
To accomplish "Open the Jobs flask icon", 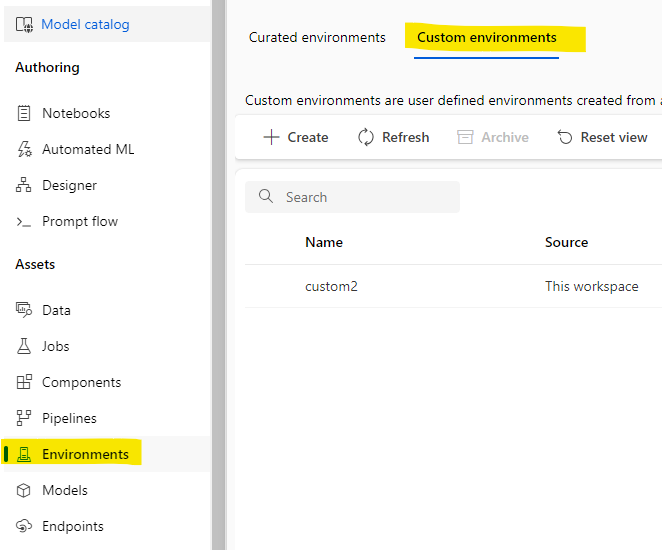I will click(x=25, y=347).
